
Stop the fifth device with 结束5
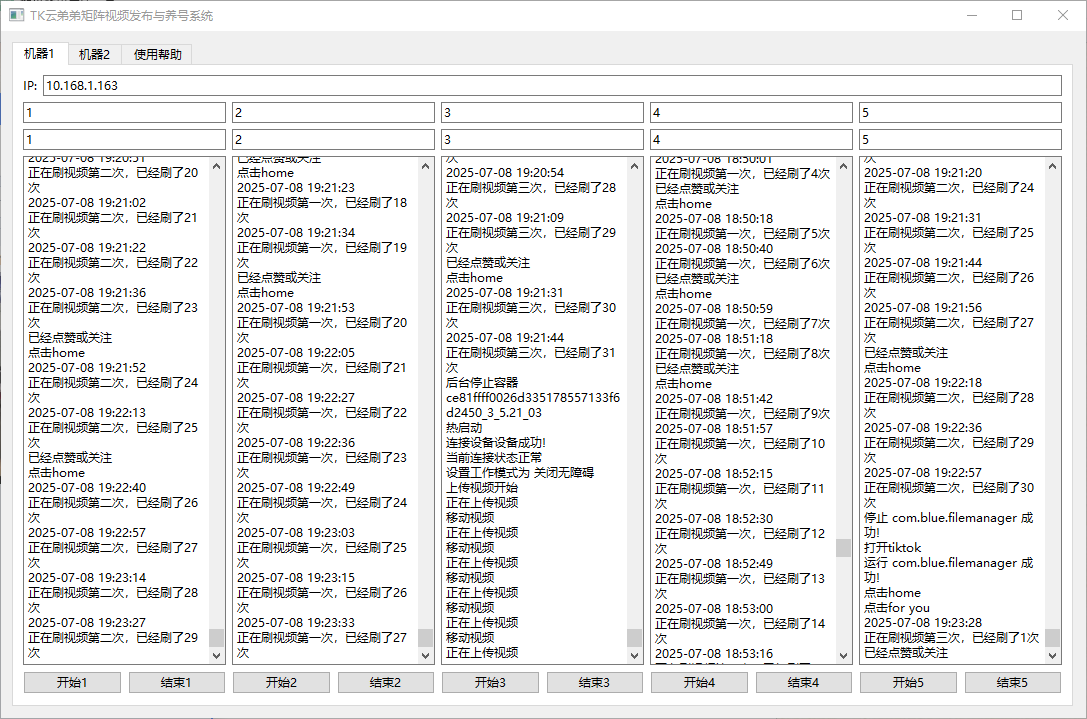tap(1012, 682)
